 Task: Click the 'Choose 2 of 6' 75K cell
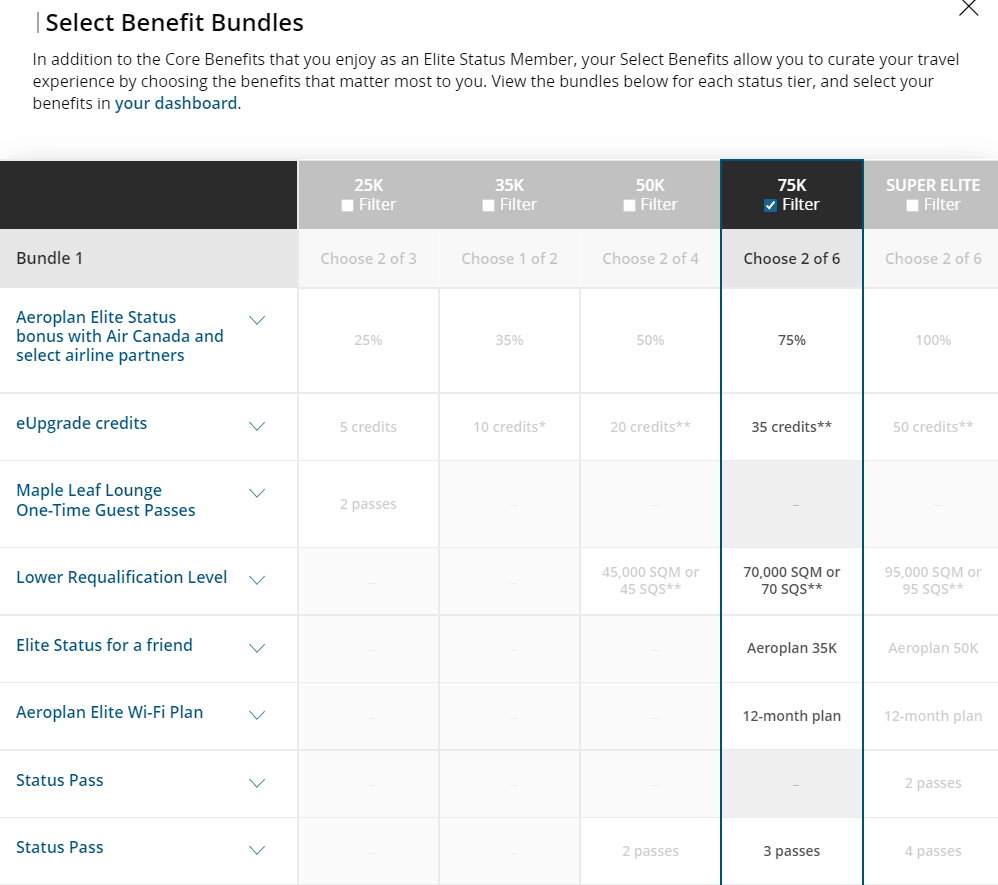(792, 258)
